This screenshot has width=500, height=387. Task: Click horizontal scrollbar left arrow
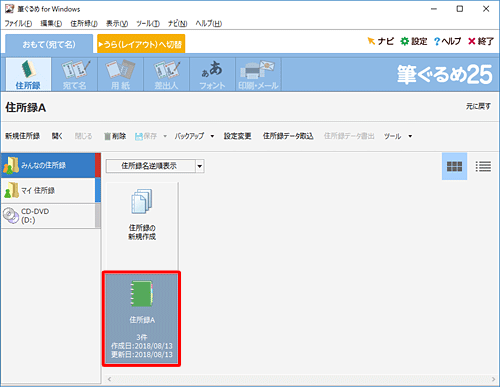109,379
